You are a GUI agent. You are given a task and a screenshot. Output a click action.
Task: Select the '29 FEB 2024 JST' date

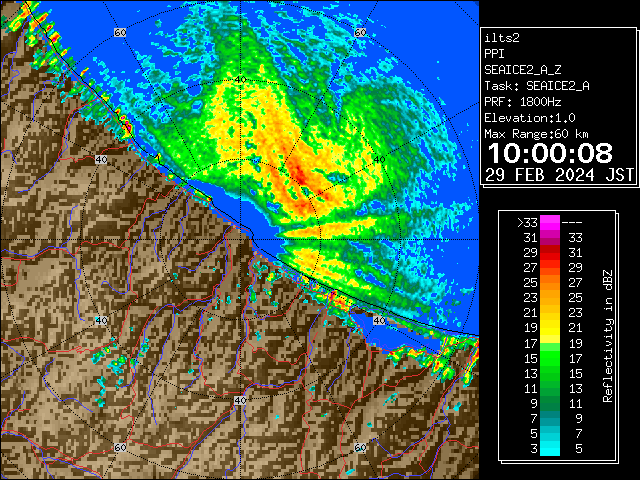click(559, 175)
